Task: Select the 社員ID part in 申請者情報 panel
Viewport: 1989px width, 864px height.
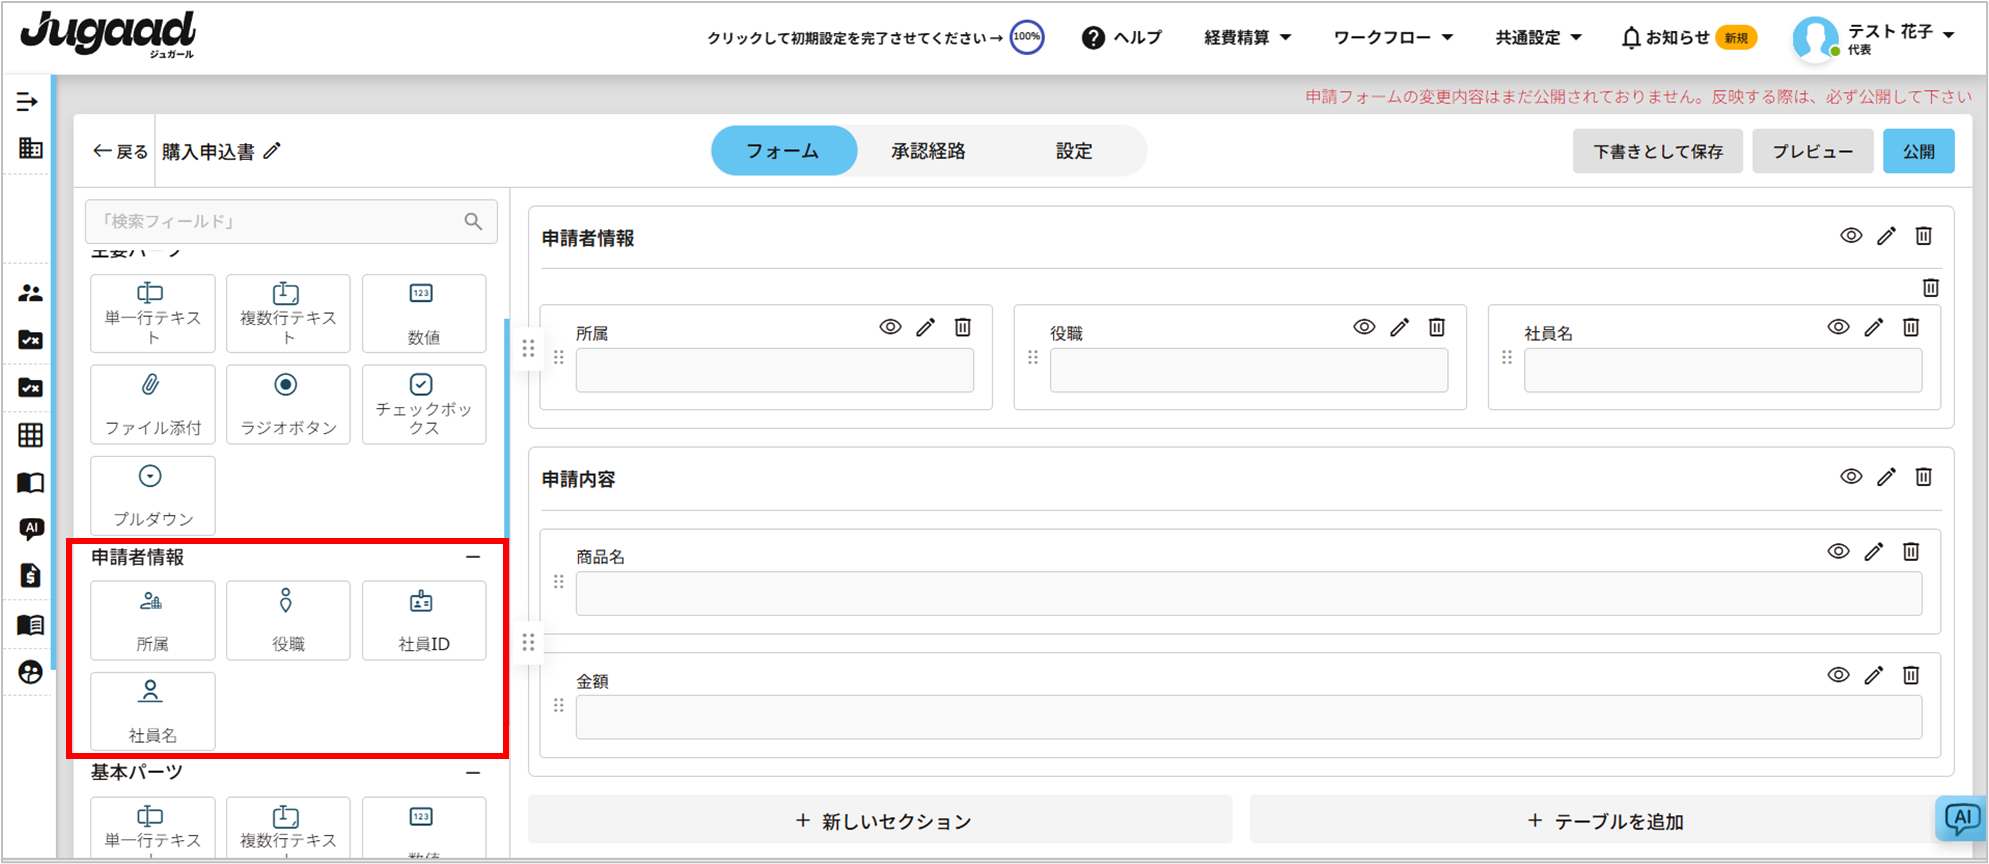Action: 423,620
